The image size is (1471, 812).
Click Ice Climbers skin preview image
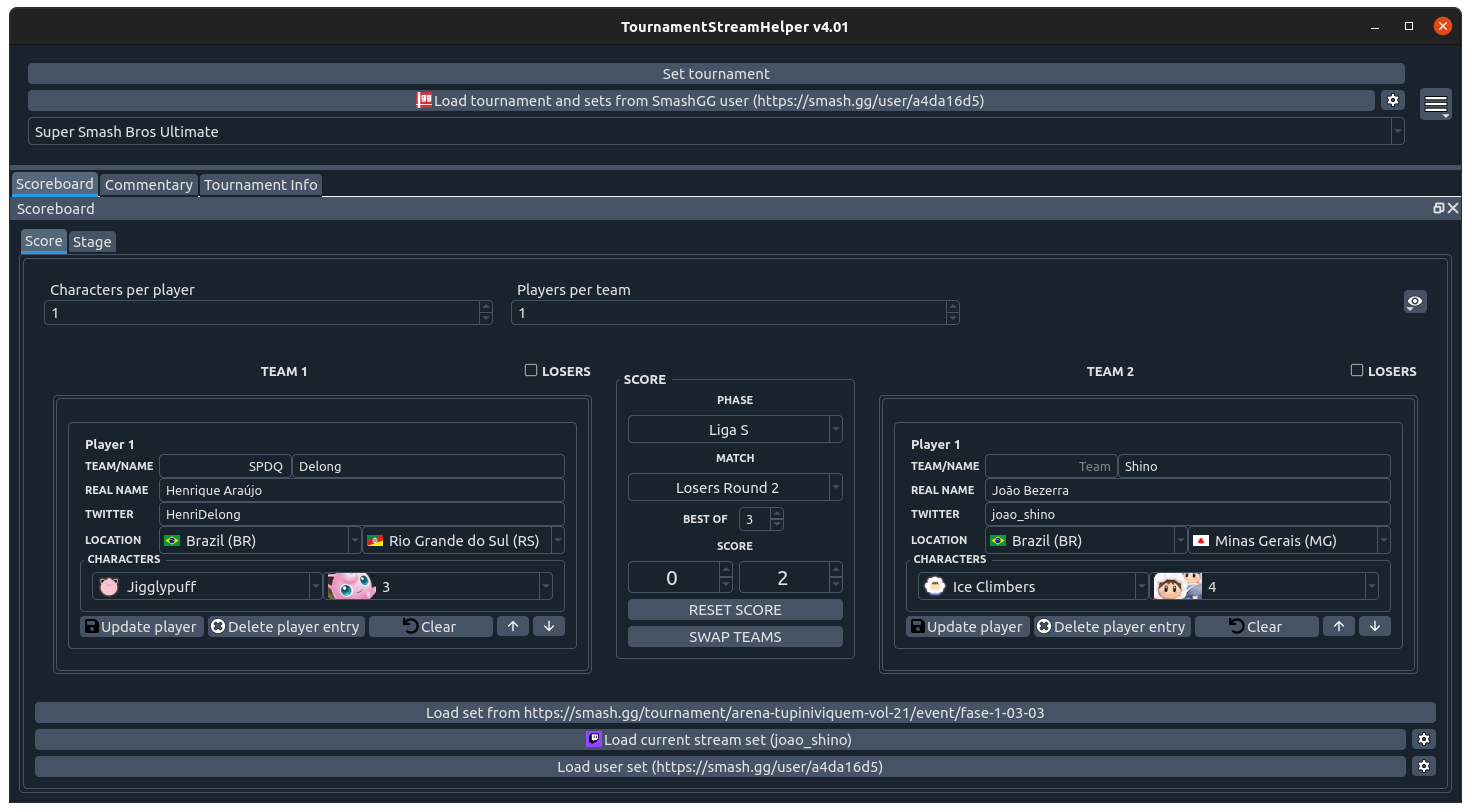(x=1178, y=586)
